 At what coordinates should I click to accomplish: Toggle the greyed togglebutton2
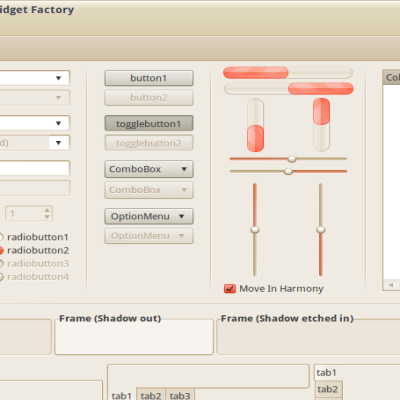point(149,143)
